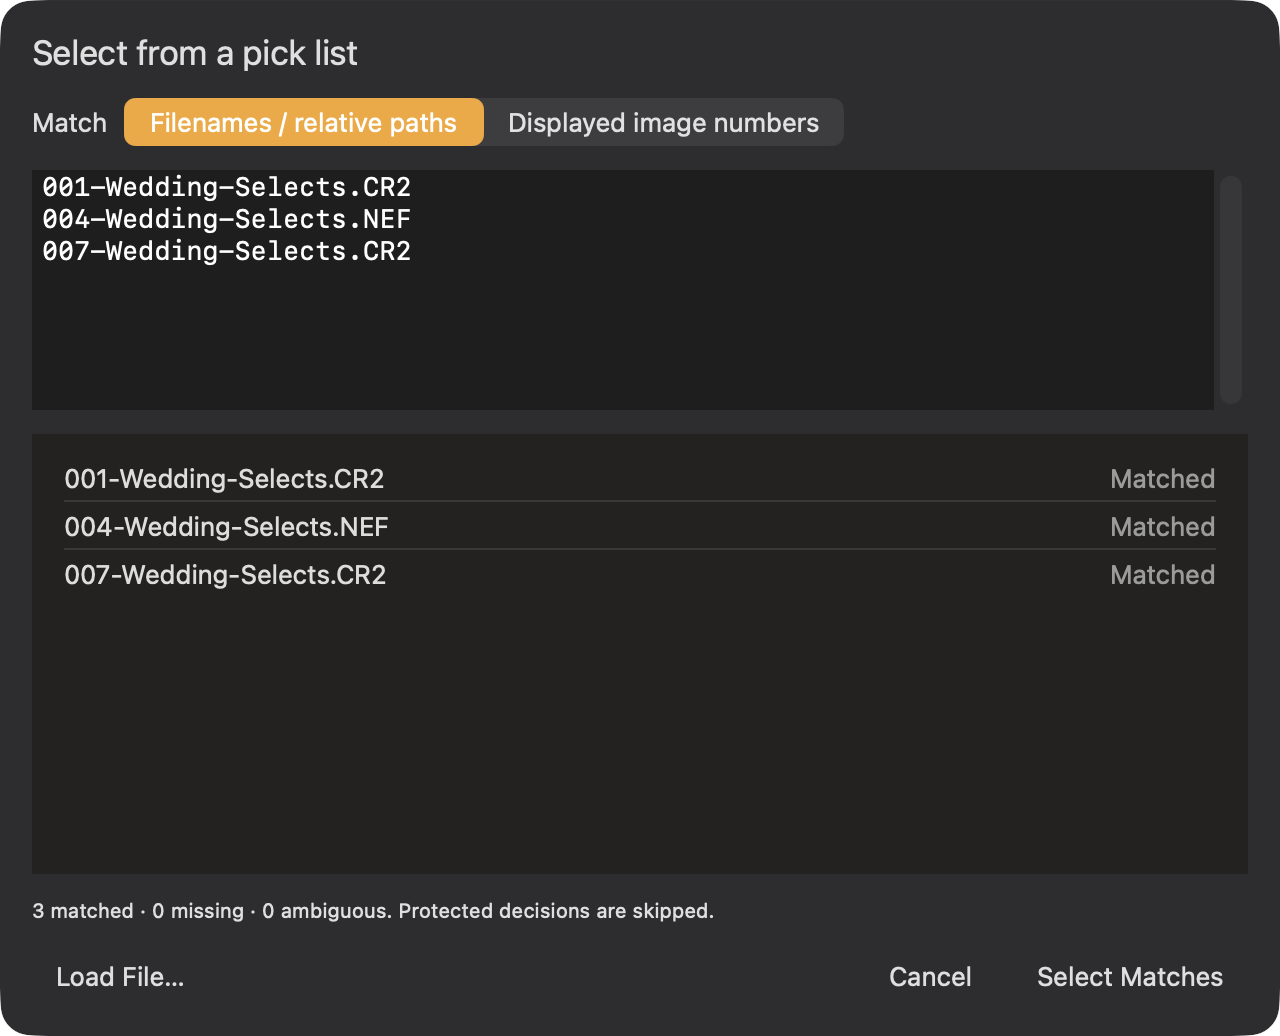This screenshot has height=1036, width=1280.
Task: Click the 'Select from a pick list' title
Action: coord(195,53)
